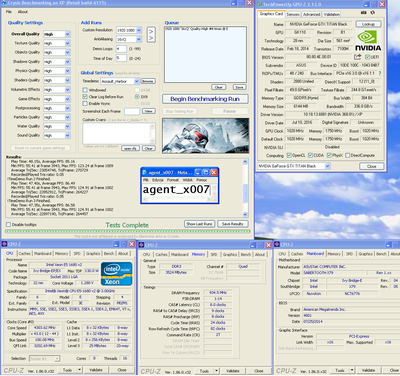Click the Results log vertical scrollbar
Viewport: 400px width, 376px height.
245,188
